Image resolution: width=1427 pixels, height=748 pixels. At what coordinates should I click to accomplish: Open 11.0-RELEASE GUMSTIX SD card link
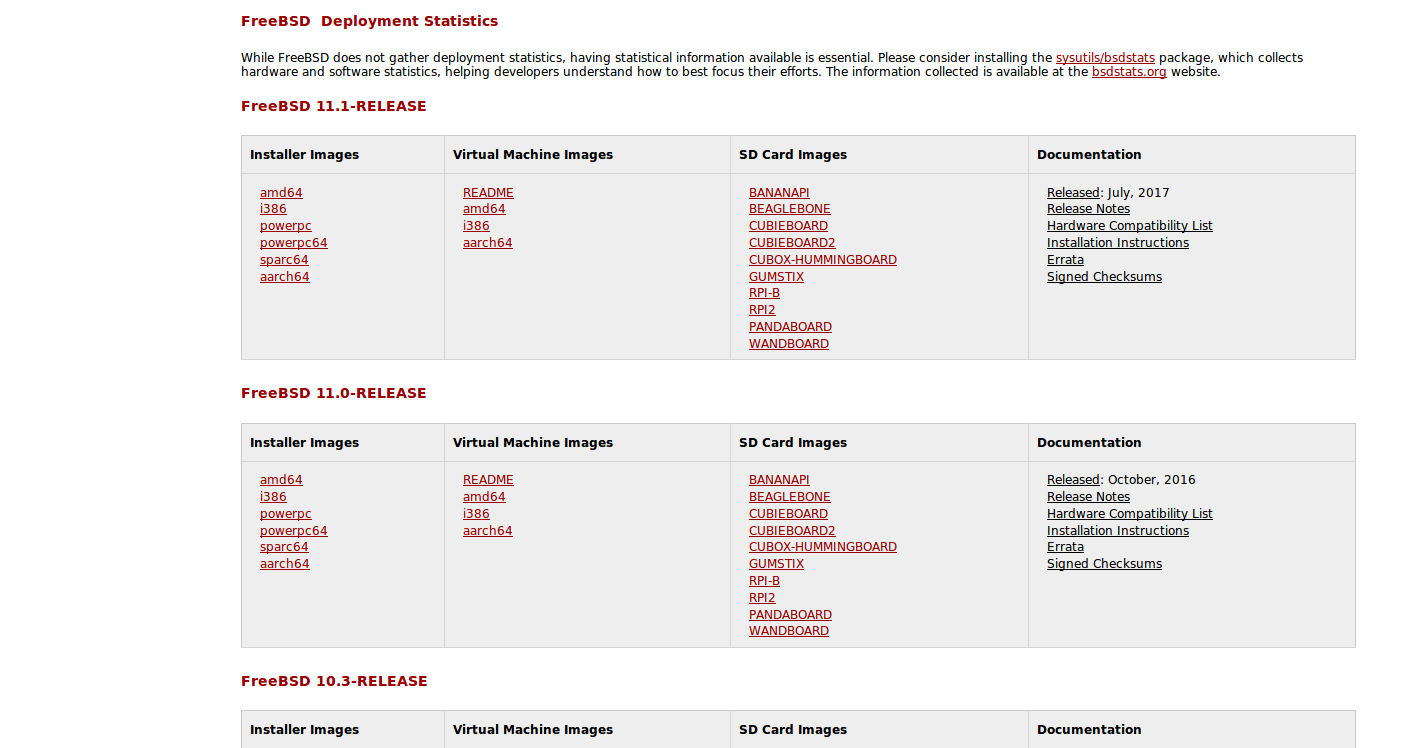pos(776,564)
